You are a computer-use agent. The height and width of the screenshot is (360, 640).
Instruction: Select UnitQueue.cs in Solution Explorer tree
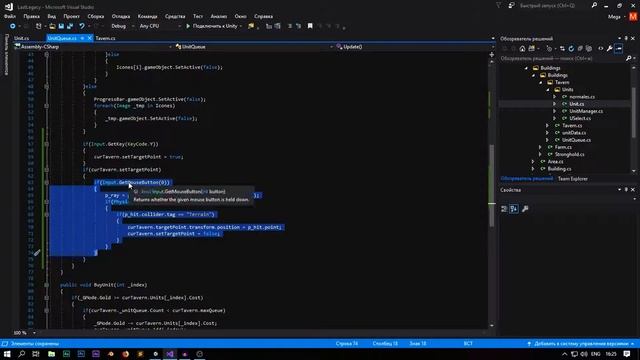click(x=576, y=140)
